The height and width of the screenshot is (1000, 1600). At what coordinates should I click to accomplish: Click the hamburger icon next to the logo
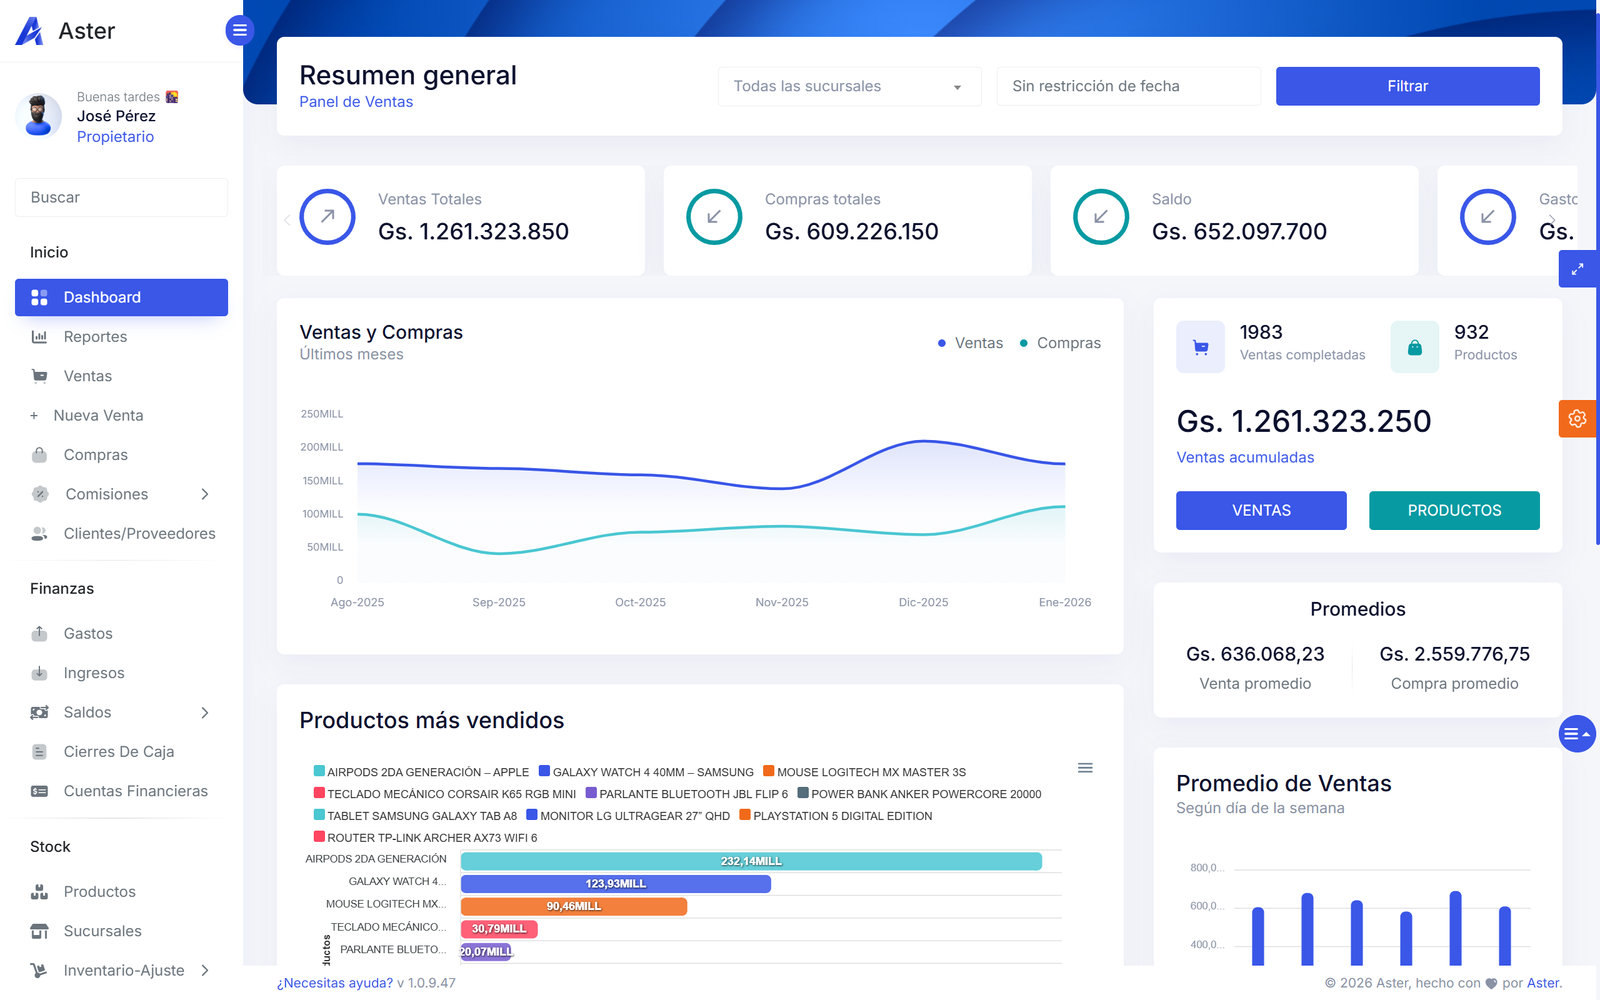click(239, 30)
